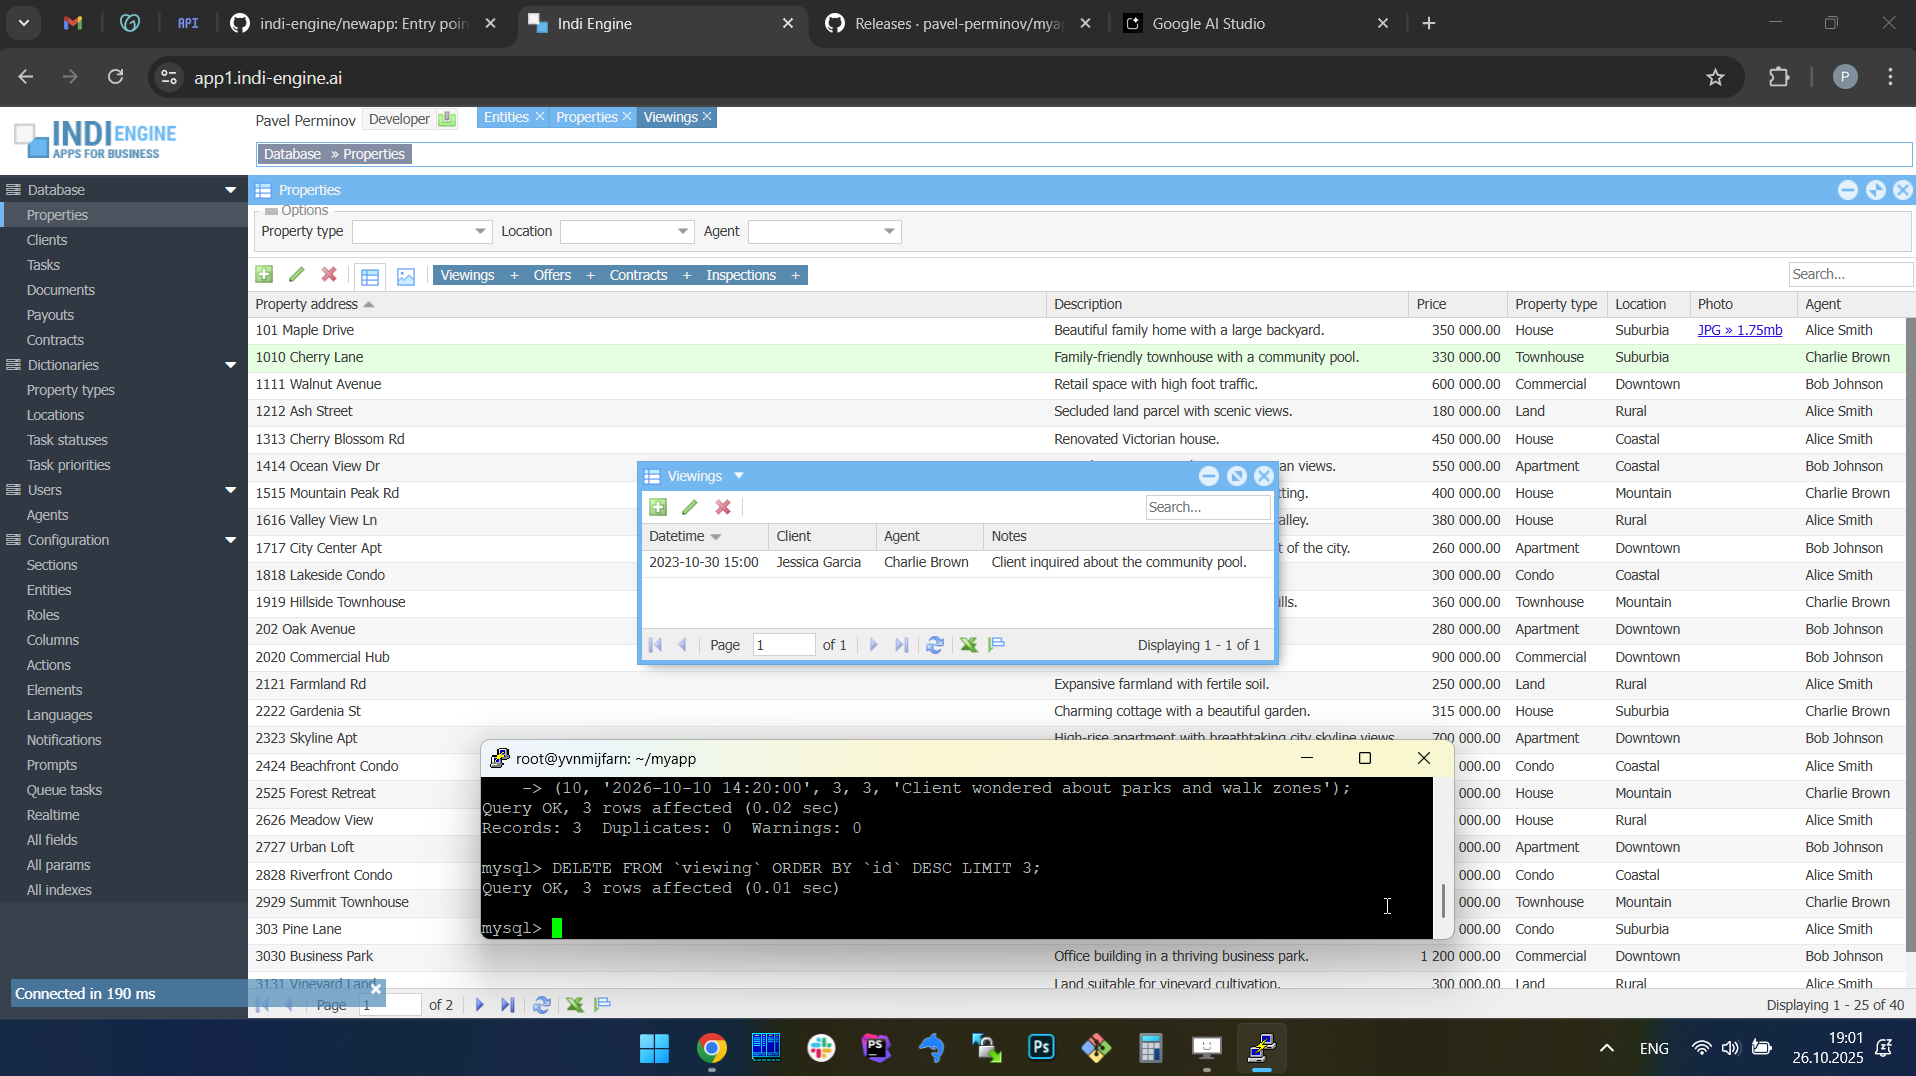Open Chrome from the Windows taskbar
Viewport: 1916px width, 1076px height.
pyautogui.click(x=712, y=1048)
